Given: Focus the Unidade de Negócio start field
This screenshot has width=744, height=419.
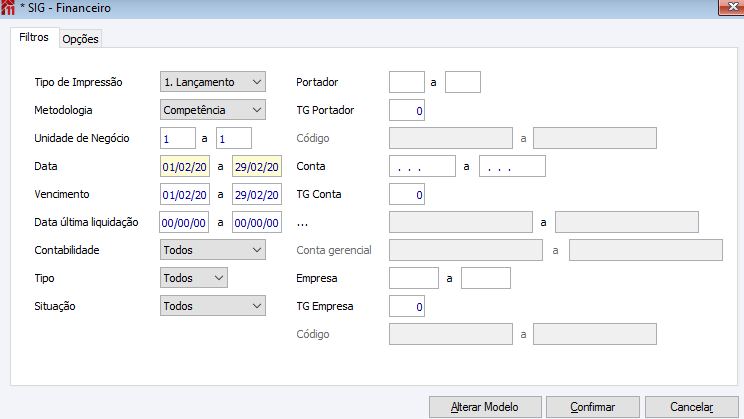Looking at the screenshot, I should pyautogui.click(x=177, y=138).
